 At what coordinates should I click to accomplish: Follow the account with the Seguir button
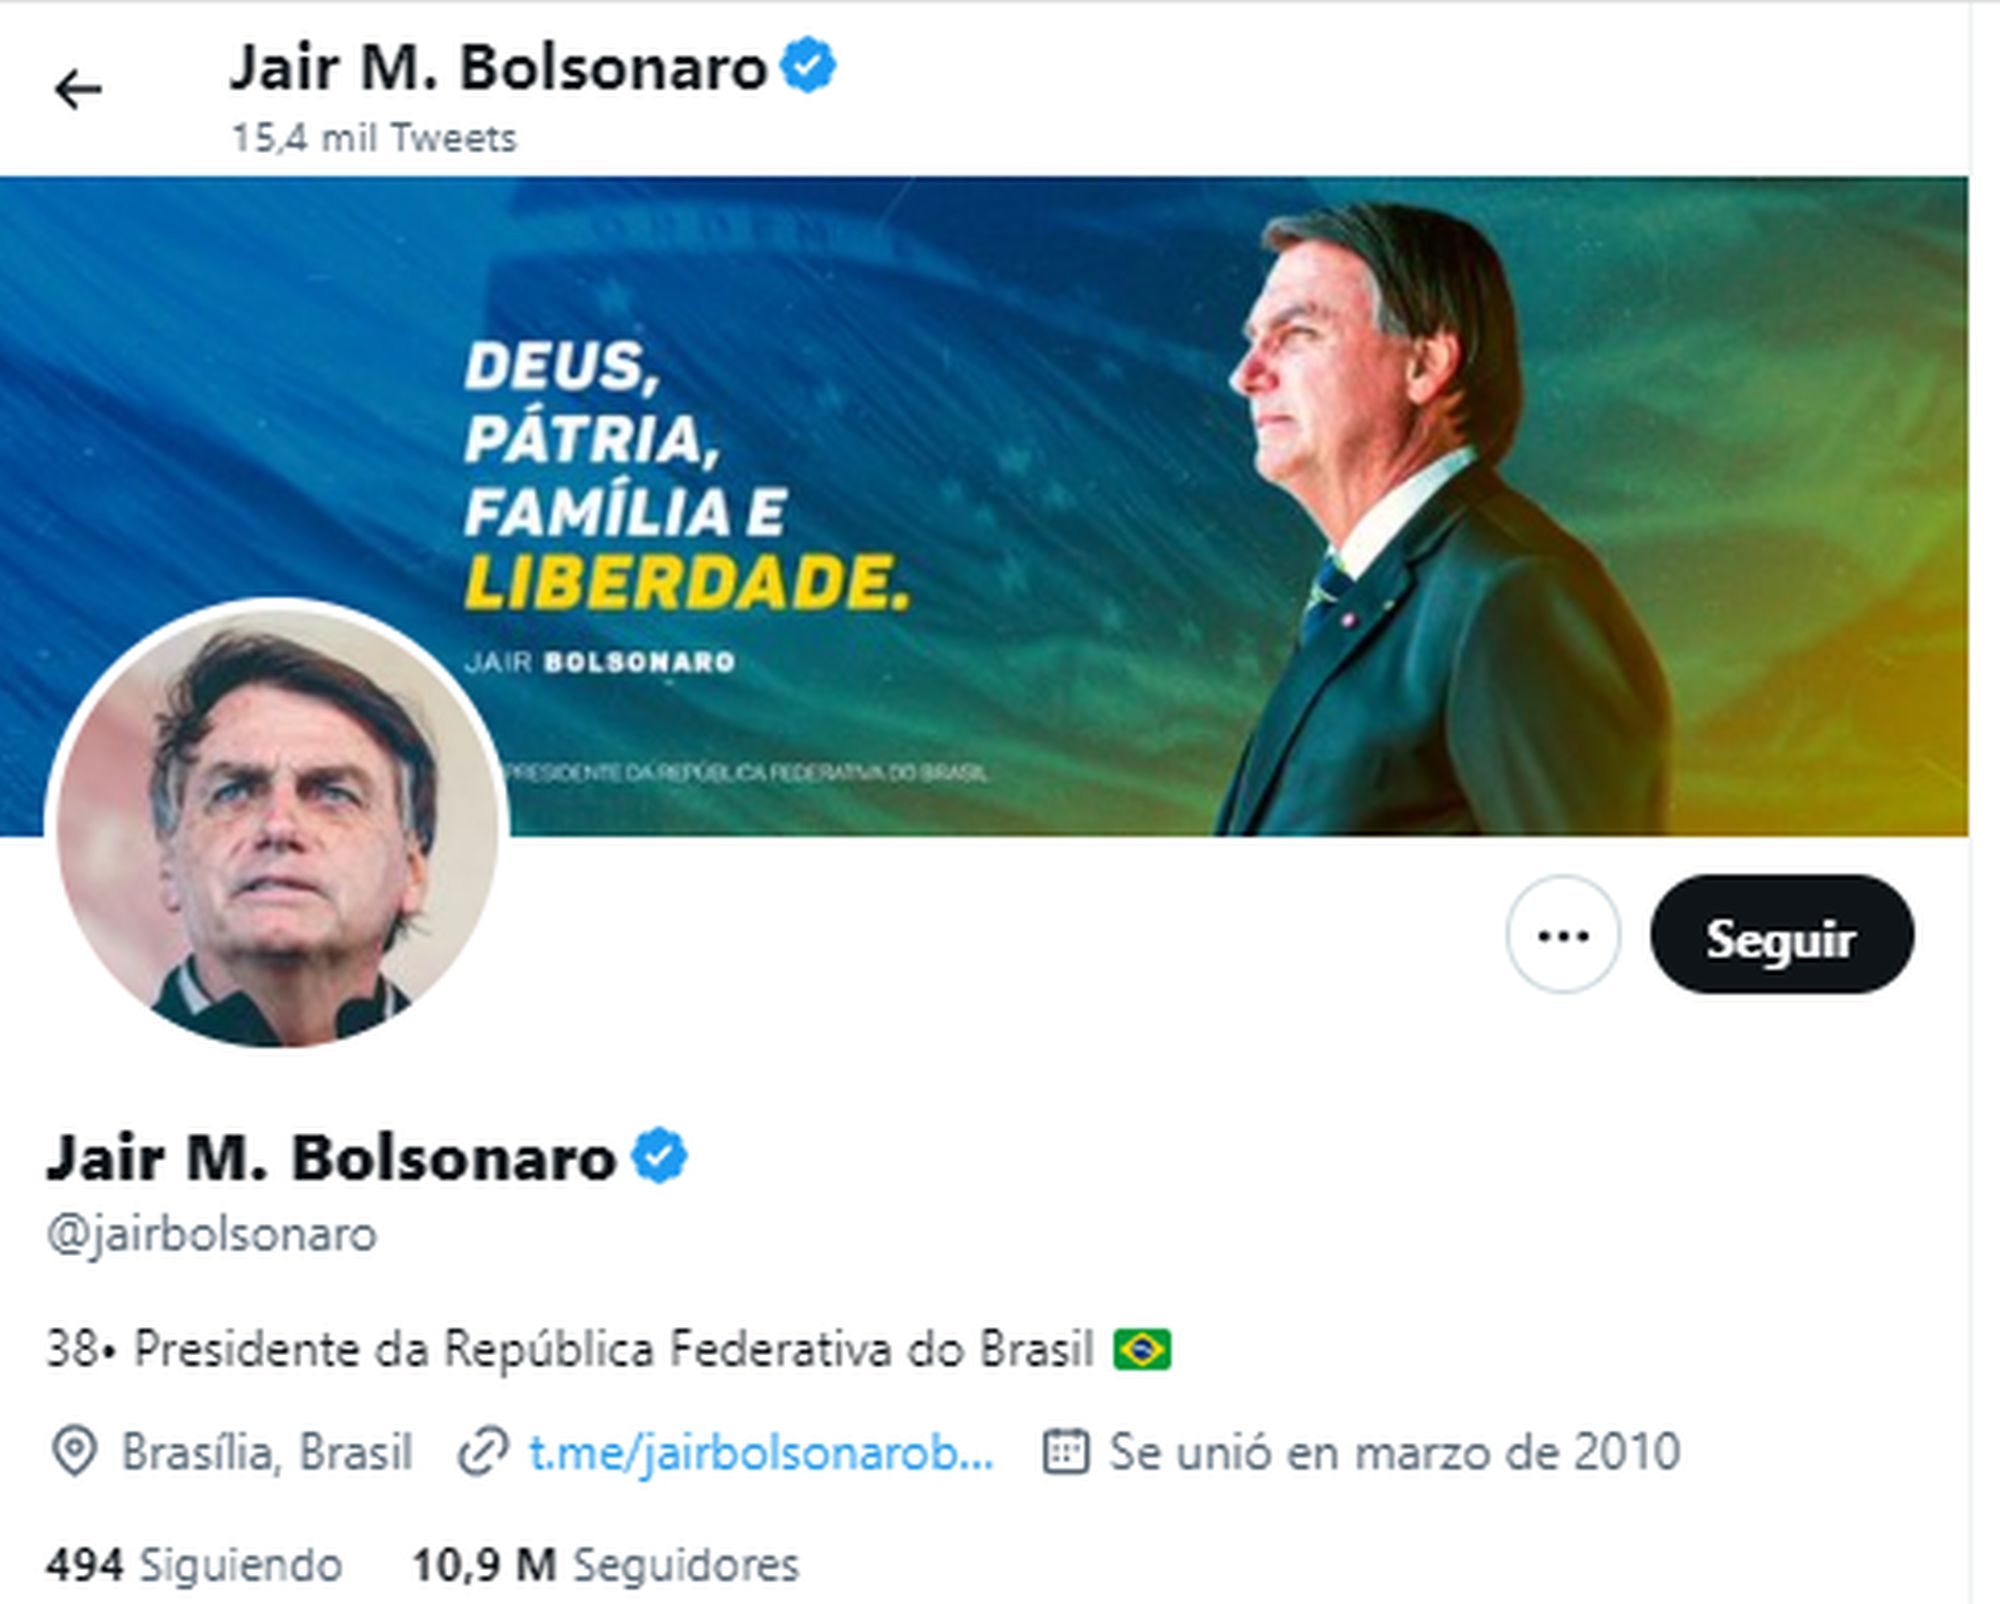tap(1781, 935)
